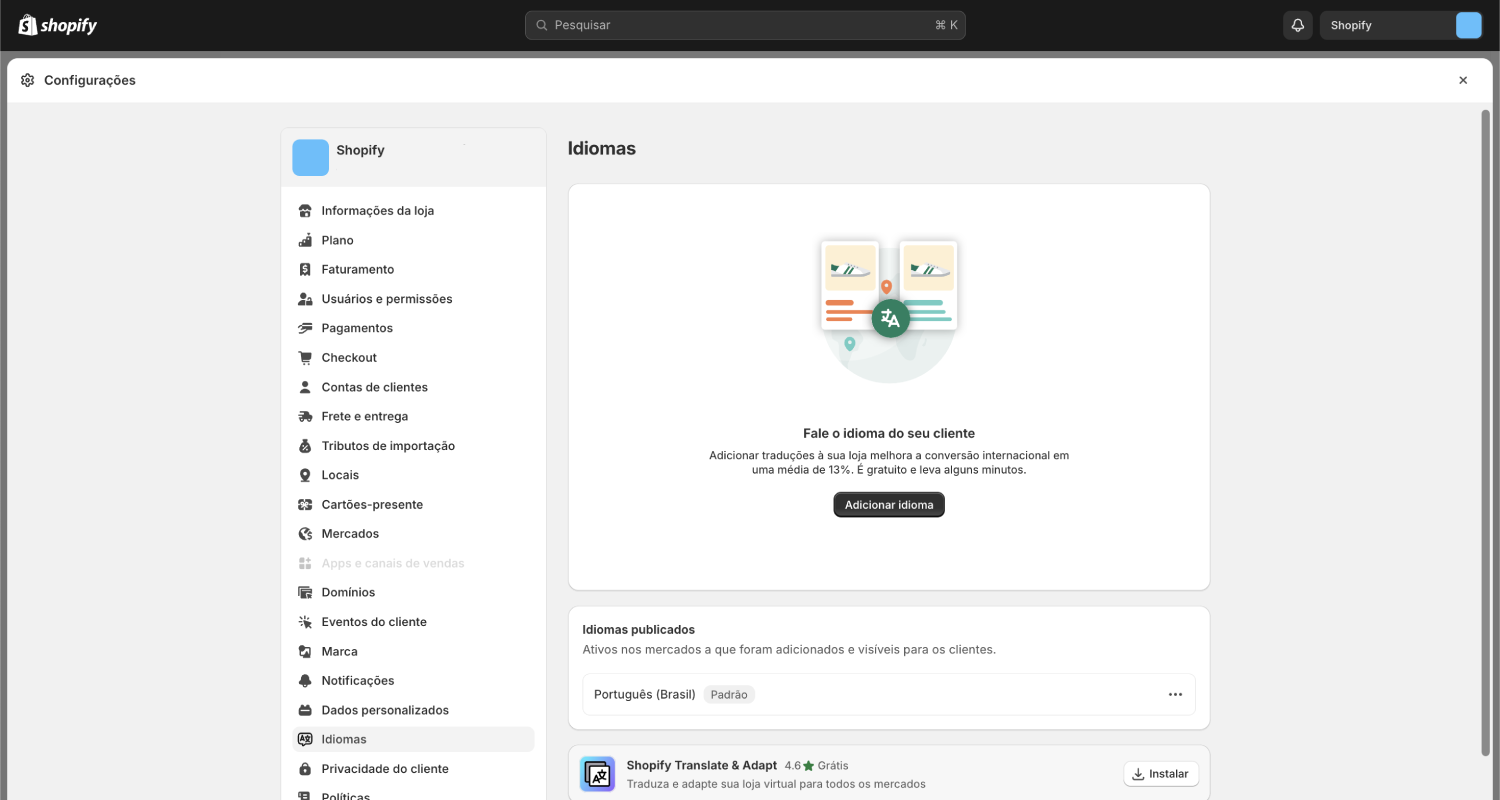
Task: Click the store icon beside Informações da loja
Action: [305, 211]
